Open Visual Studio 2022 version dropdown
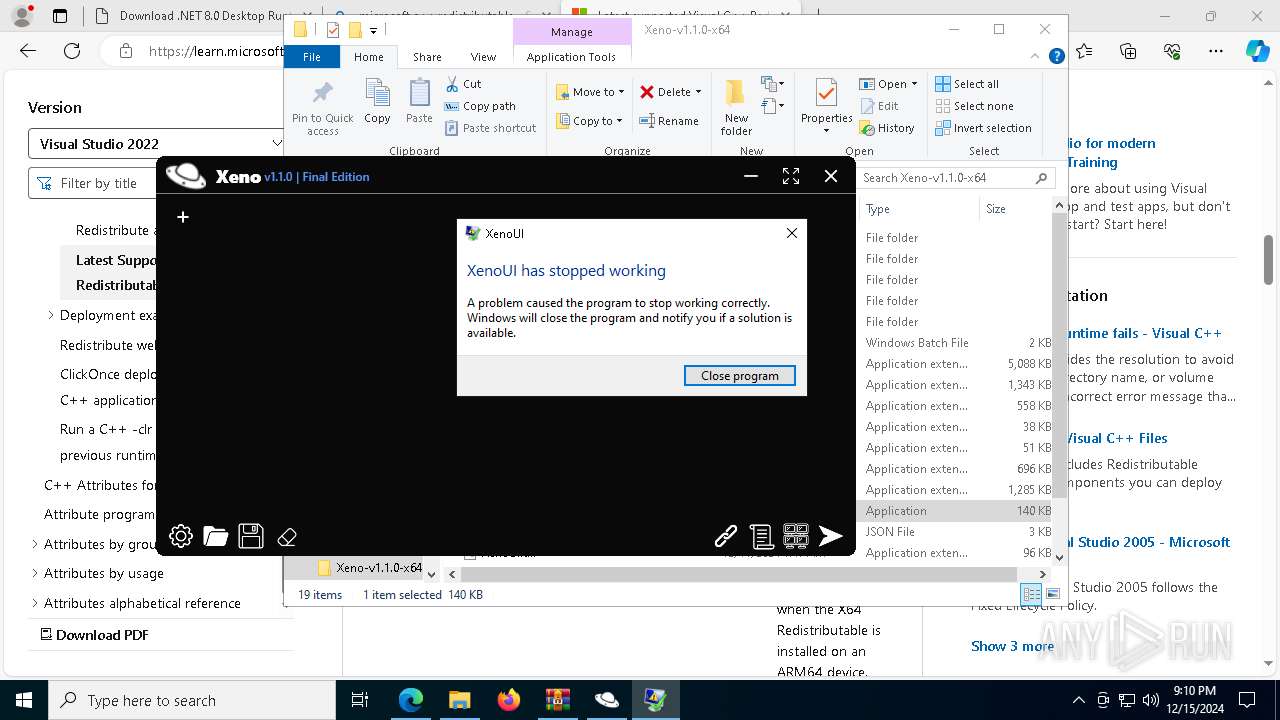 (160, 144)
